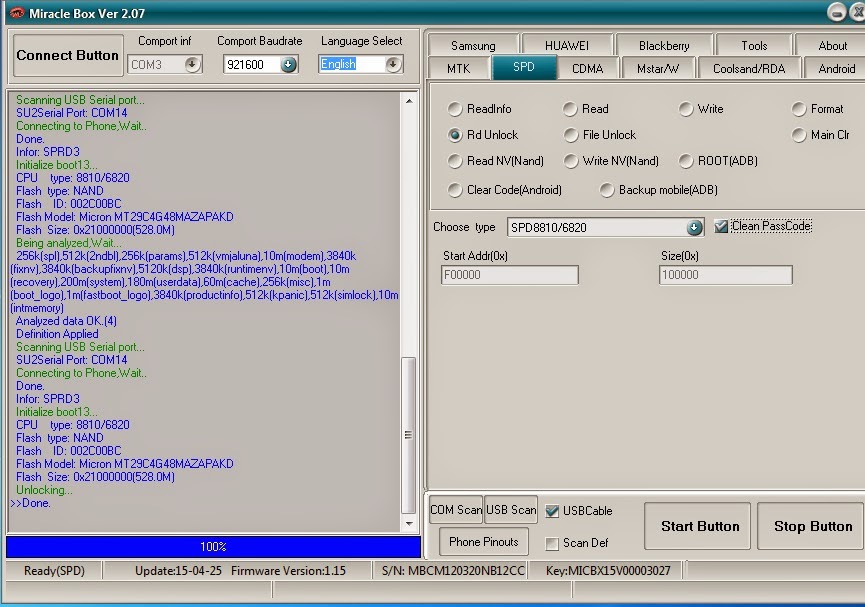Open the Tools tab

(754, 45)
